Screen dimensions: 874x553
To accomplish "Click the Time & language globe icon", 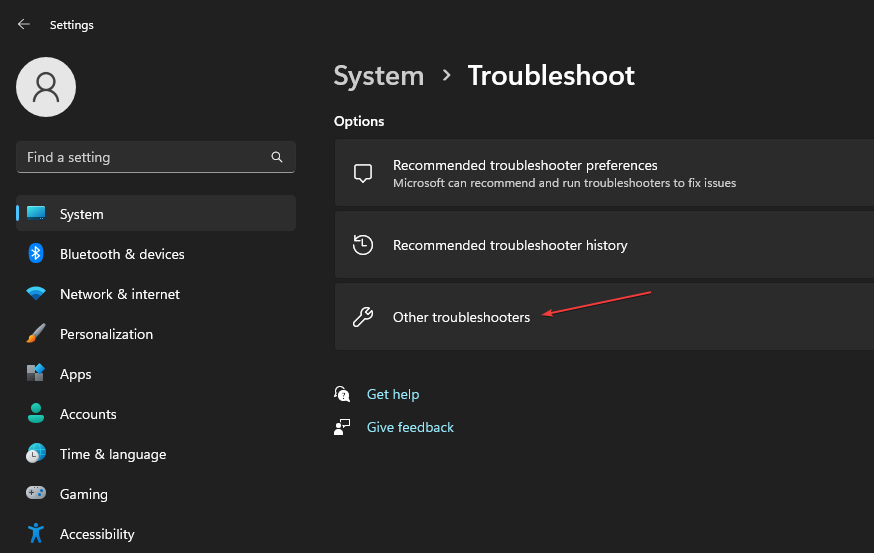I will 36,453.
